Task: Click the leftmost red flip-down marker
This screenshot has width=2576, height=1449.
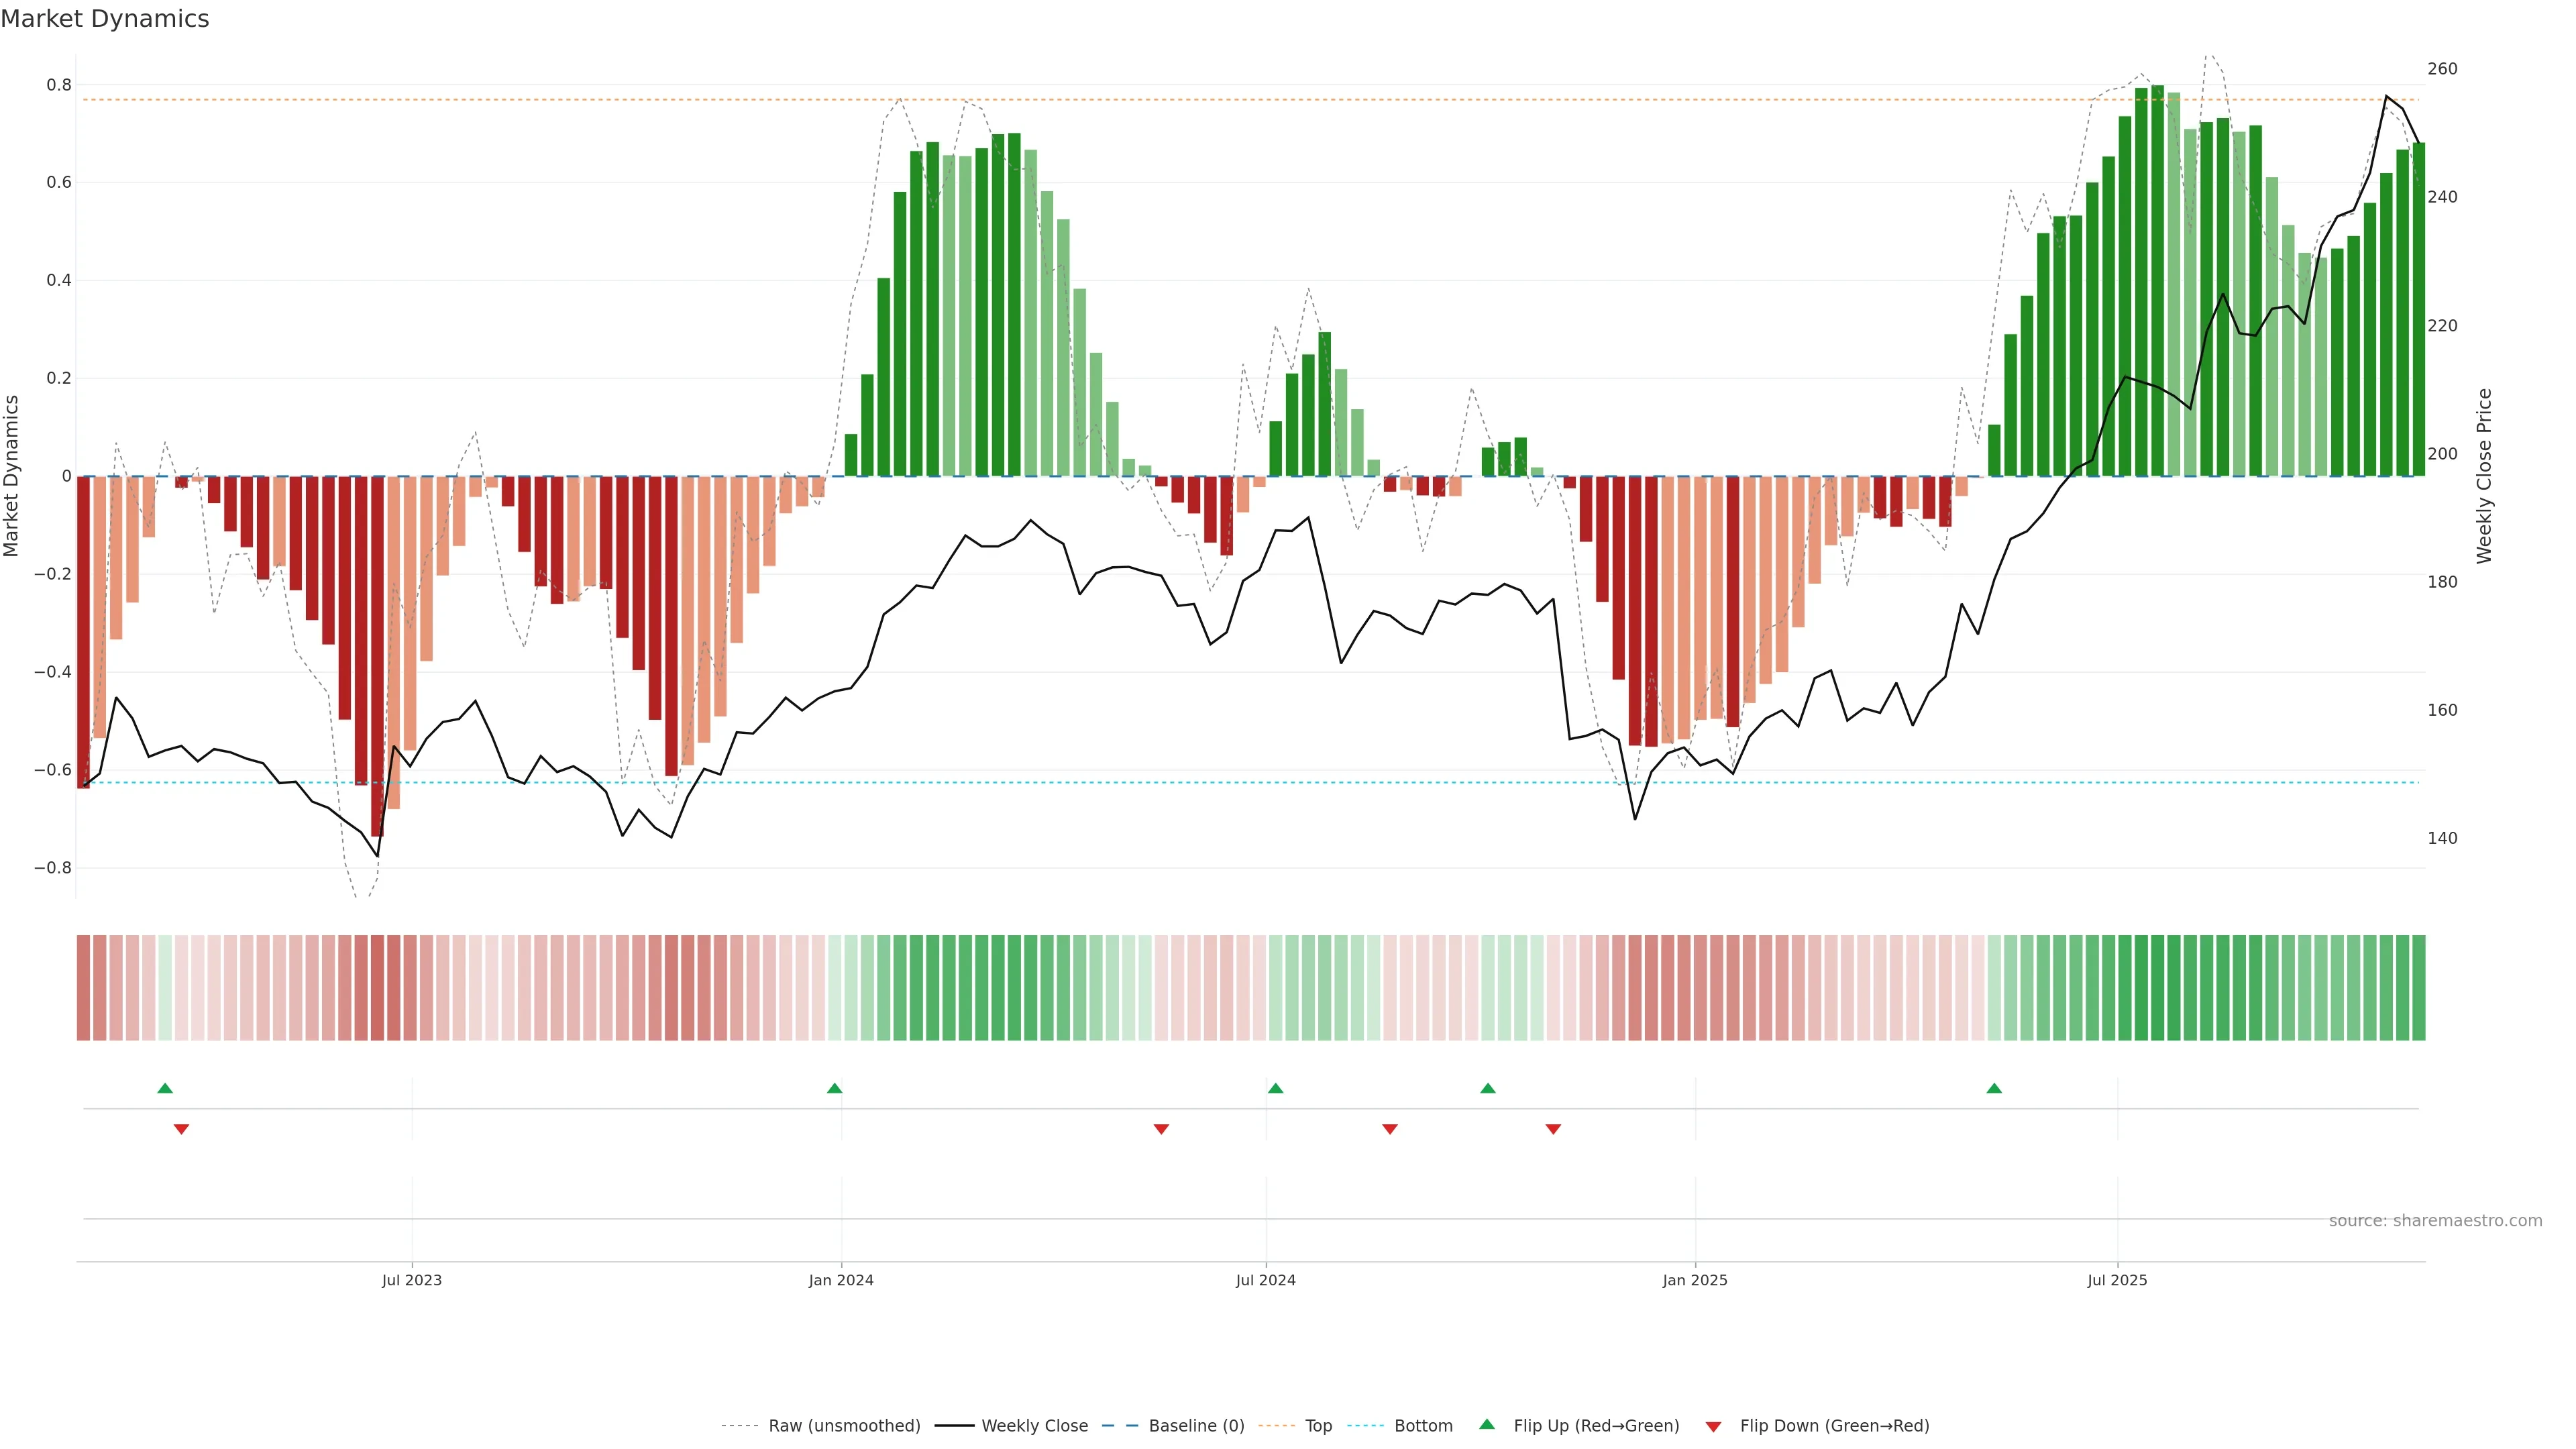Action: click(181, 1129)
